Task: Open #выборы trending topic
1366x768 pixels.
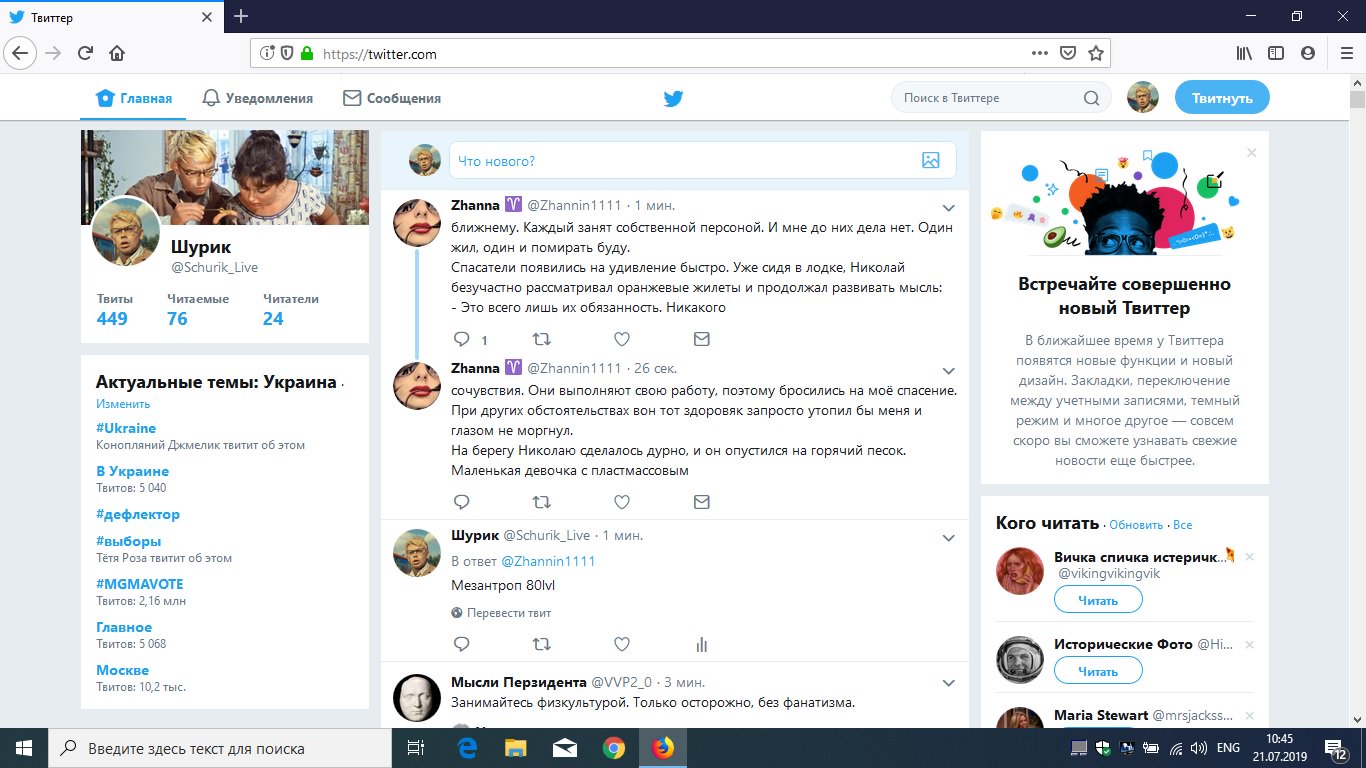Action: (x=129, y=541)
